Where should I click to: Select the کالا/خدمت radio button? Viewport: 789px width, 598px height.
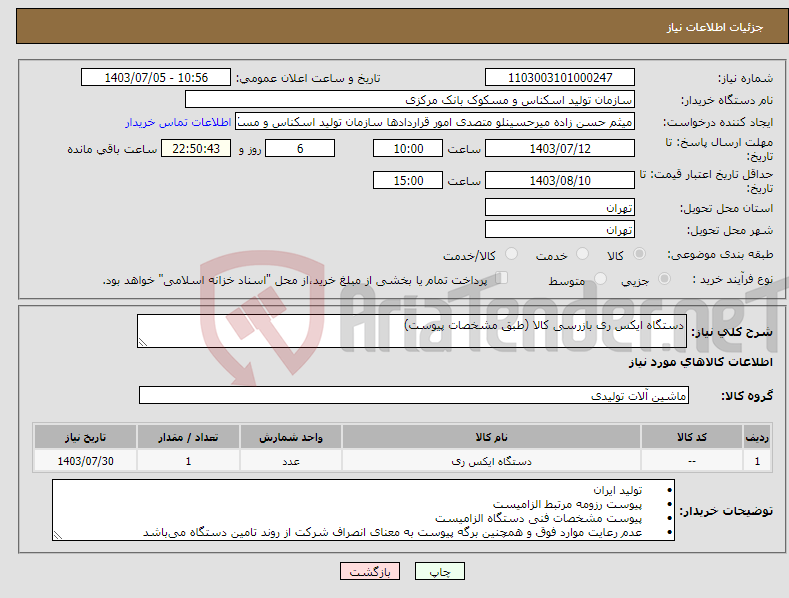pos(511,254)
